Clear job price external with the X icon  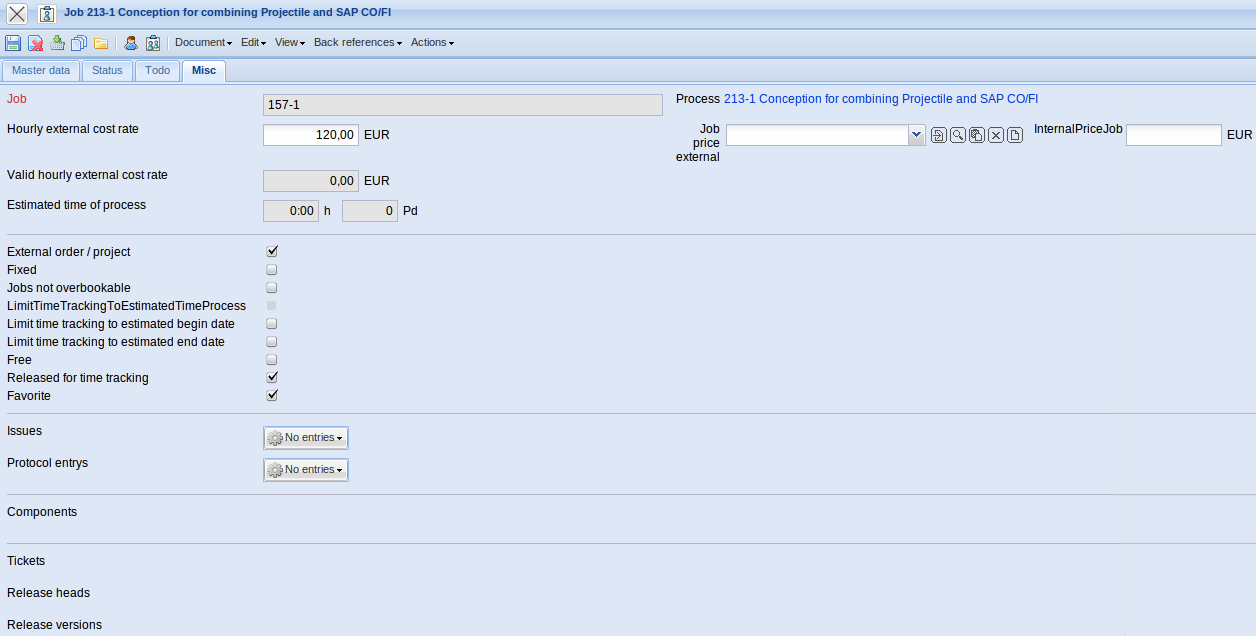996,135
